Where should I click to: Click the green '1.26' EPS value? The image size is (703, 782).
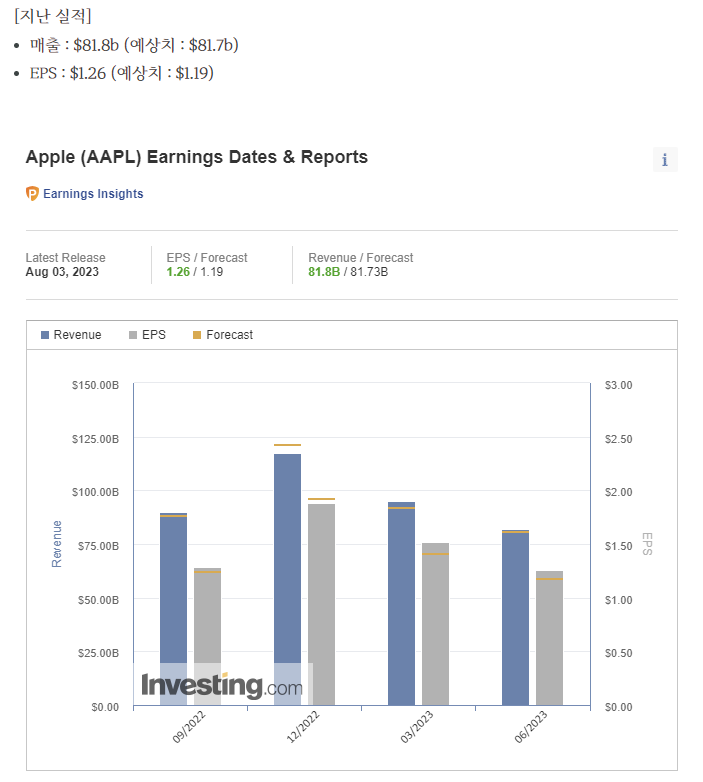click(178, 272)
